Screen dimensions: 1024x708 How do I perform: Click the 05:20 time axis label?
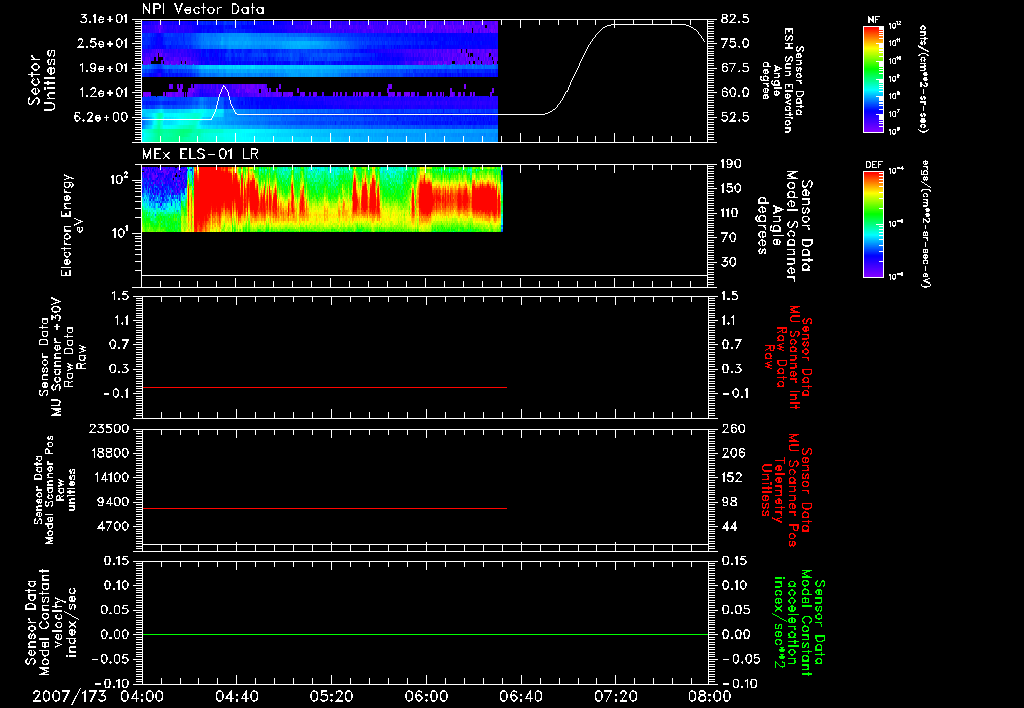pos(331,696)
